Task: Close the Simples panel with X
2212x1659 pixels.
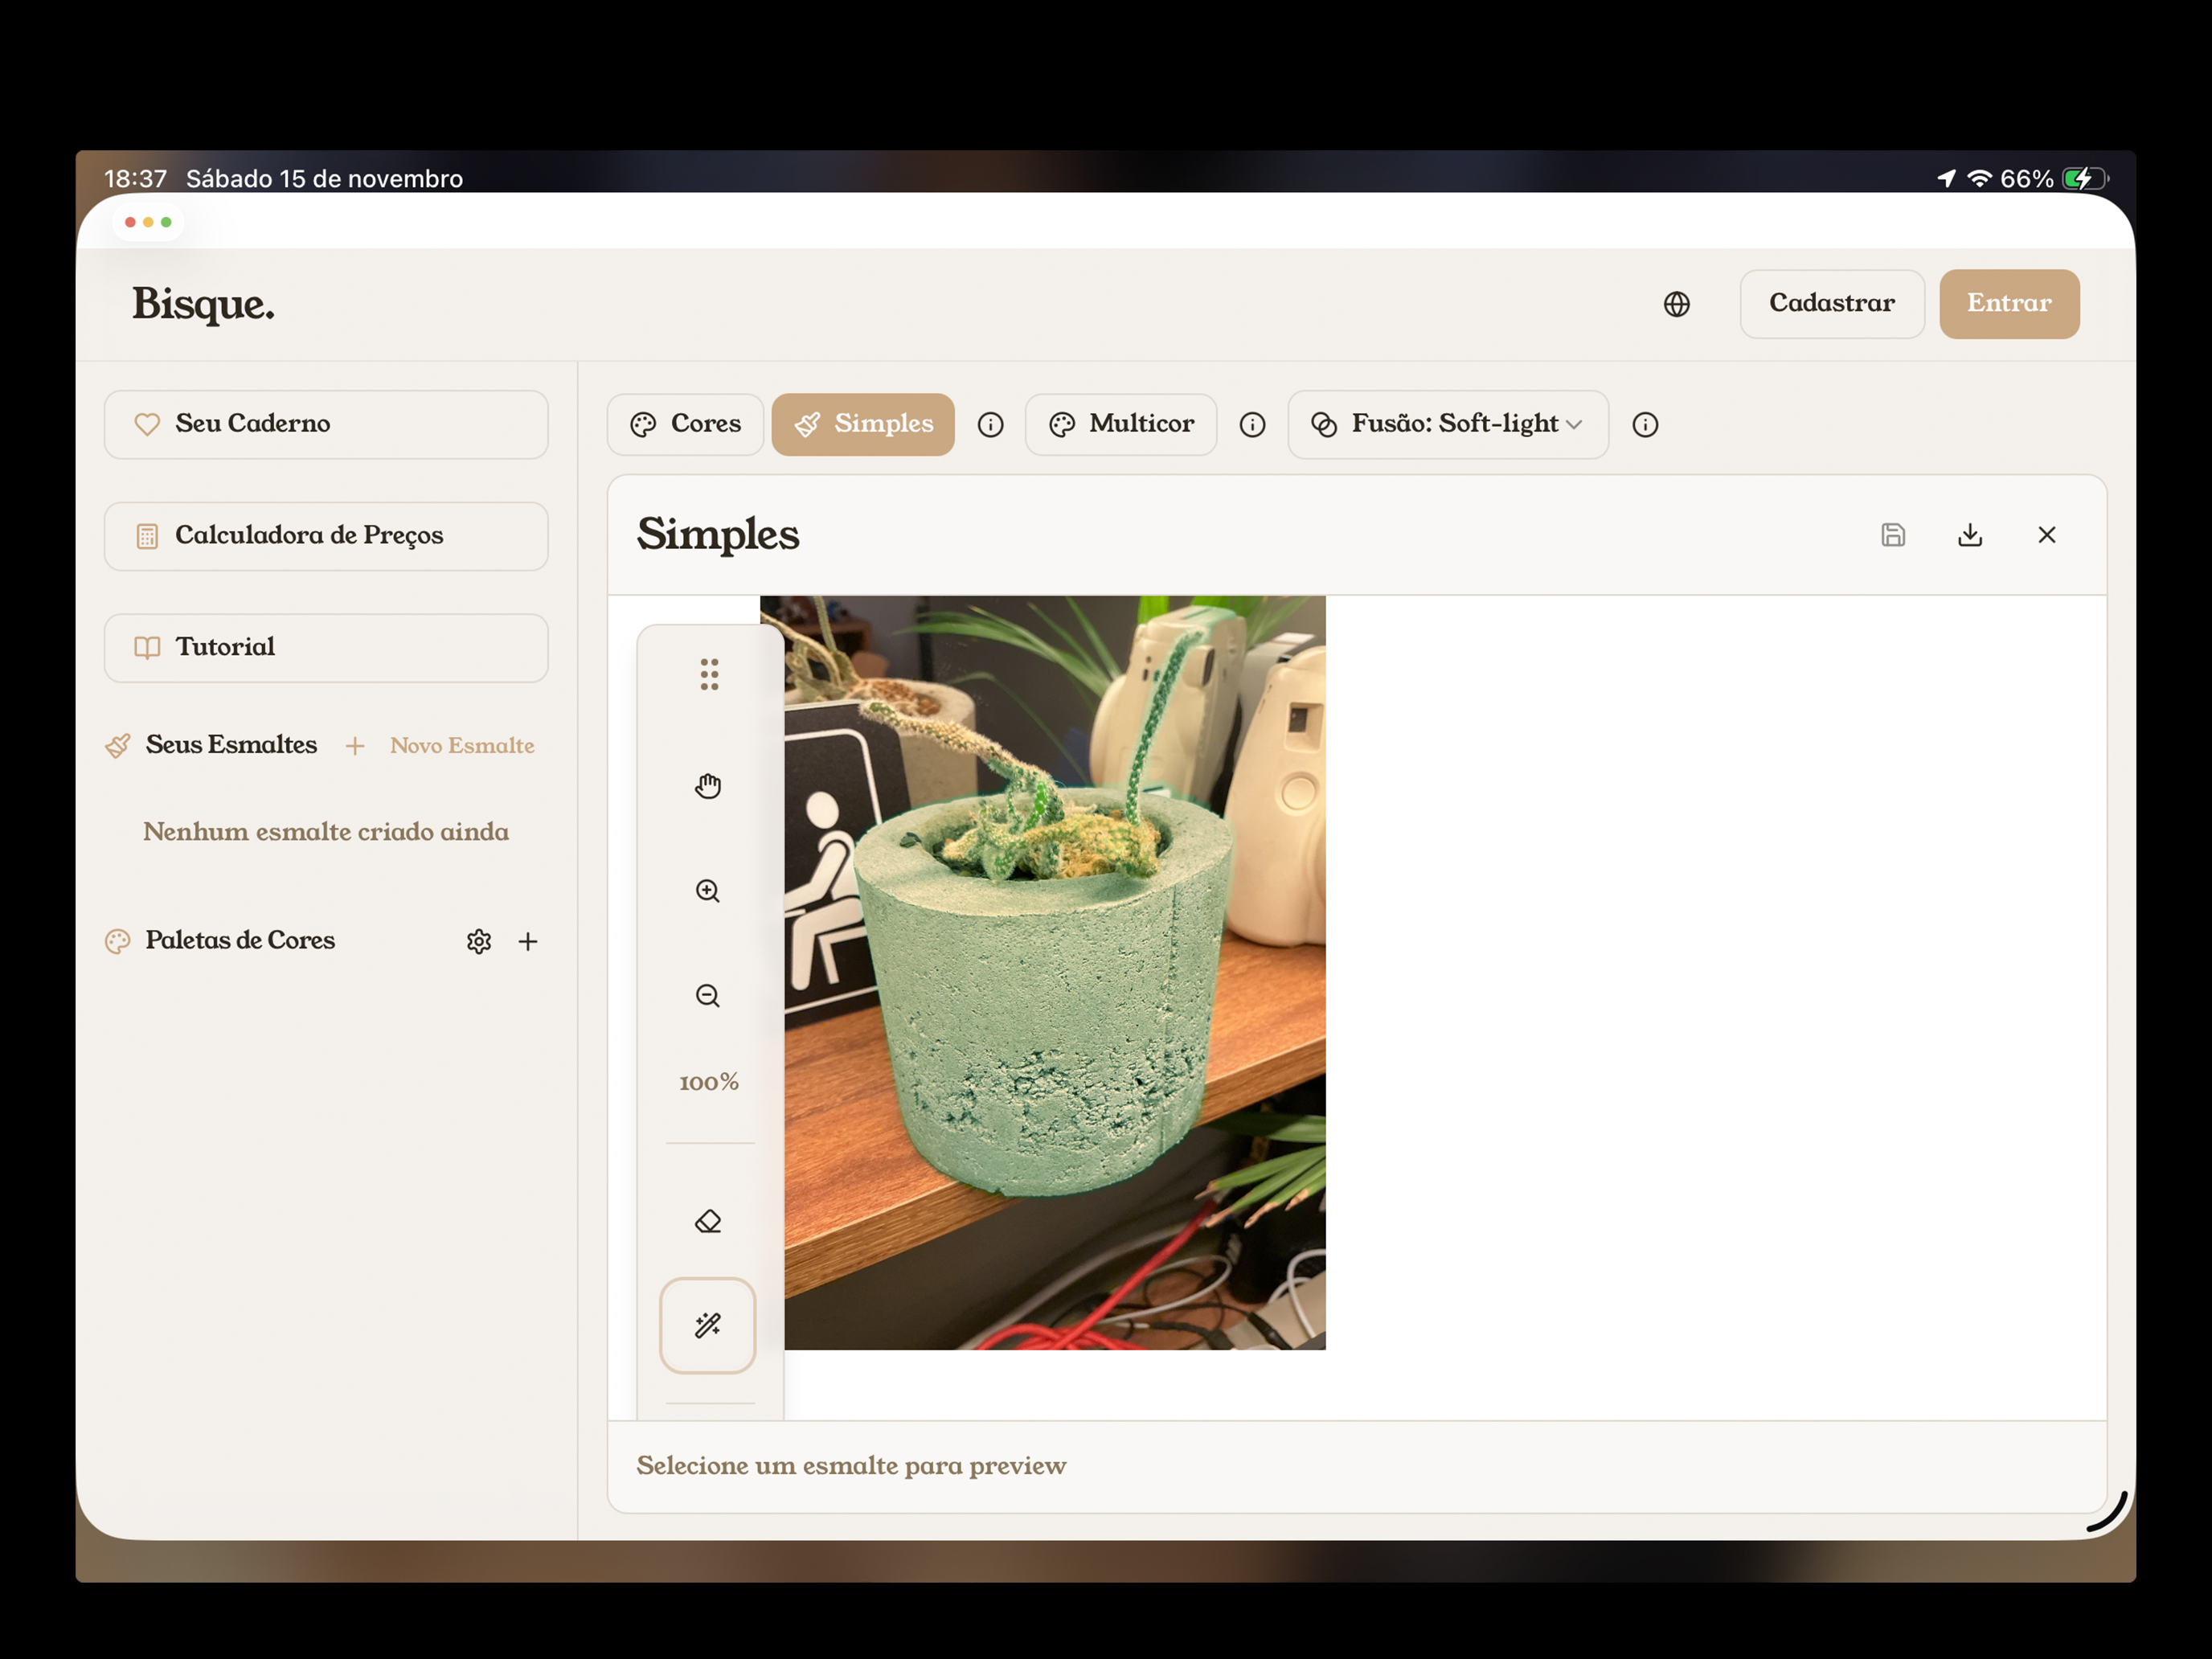Action: 2047,535
